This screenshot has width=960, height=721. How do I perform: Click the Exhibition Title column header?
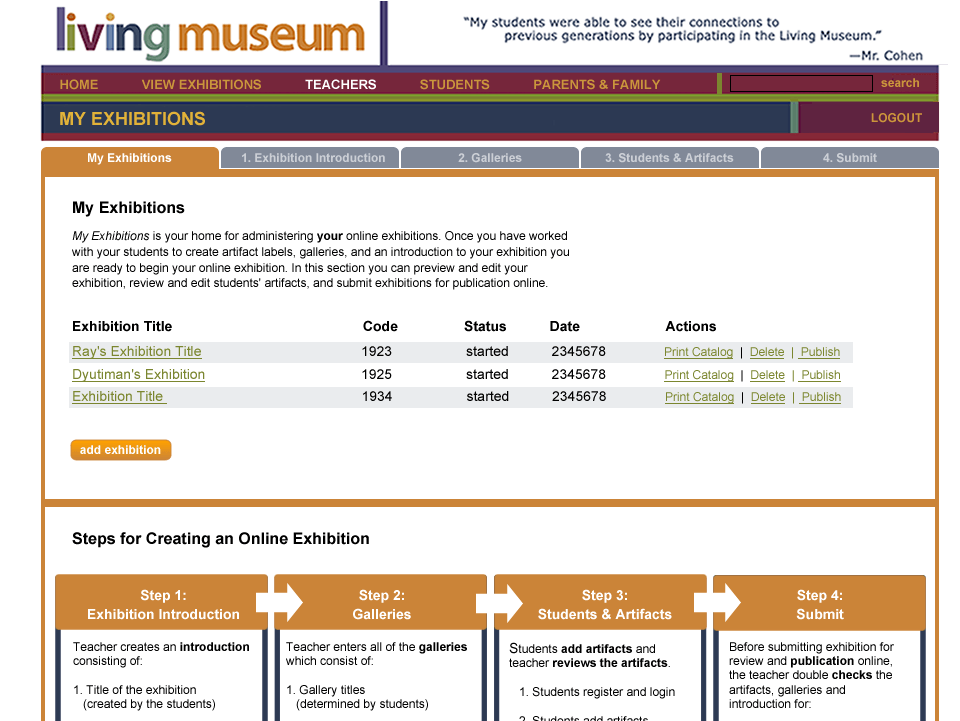point(122,326)
